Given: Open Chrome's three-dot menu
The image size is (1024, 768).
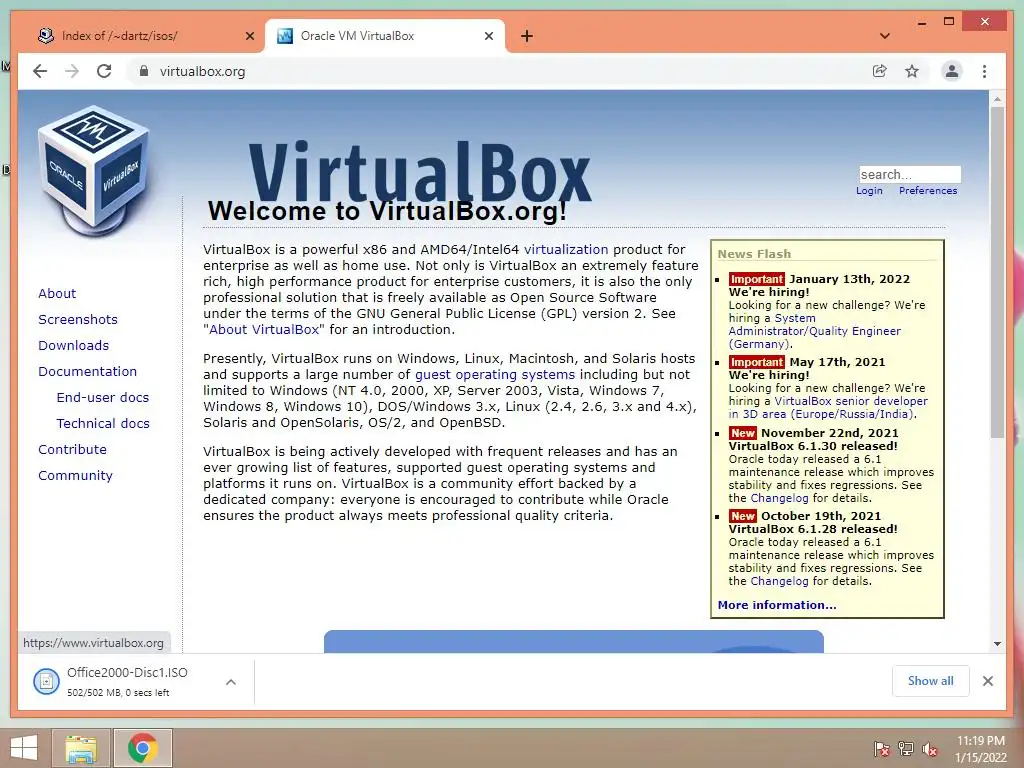Looking at the screenshot, I should 984,71.
